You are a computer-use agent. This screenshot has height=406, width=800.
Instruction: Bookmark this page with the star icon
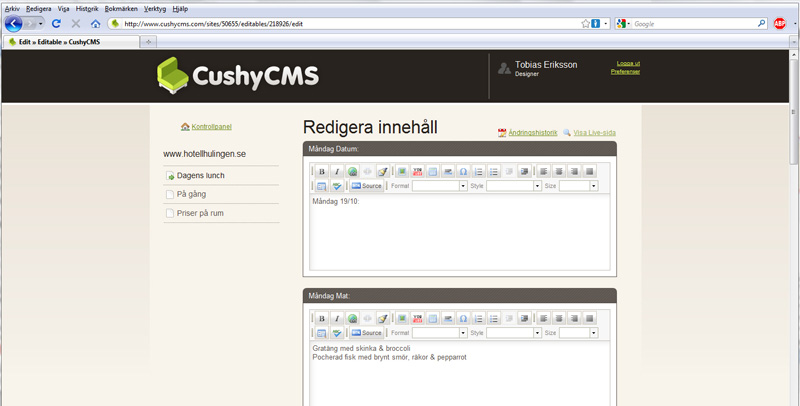click(585, 23)
